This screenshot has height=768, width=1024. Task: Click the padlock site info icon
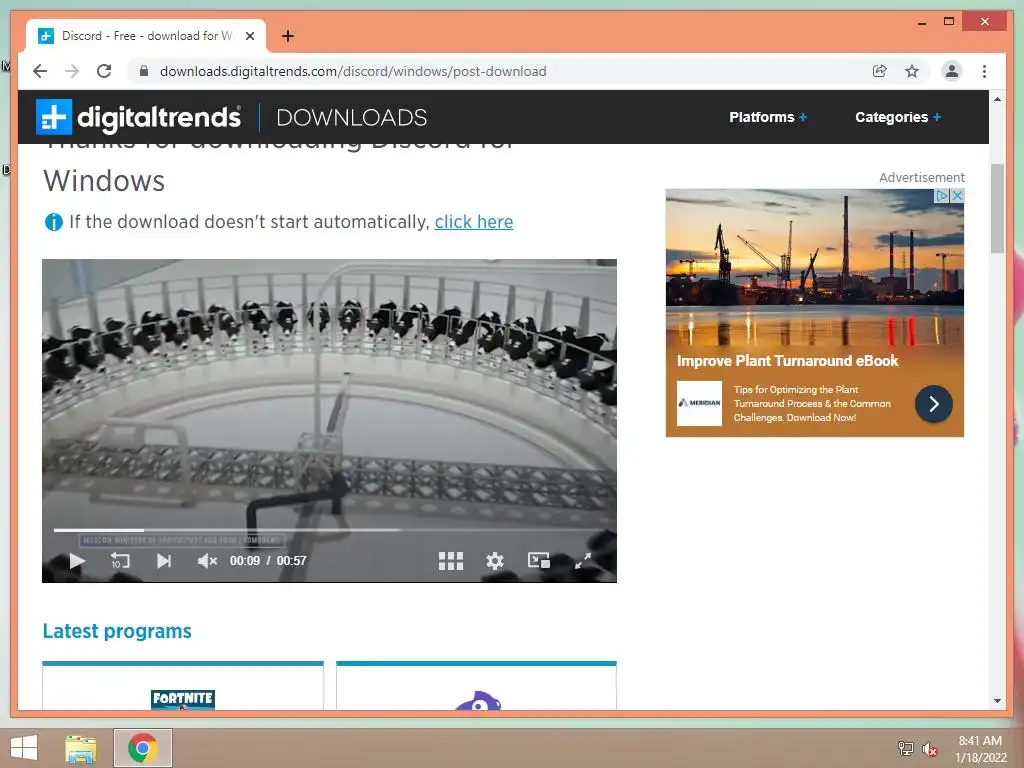point(144,71)
